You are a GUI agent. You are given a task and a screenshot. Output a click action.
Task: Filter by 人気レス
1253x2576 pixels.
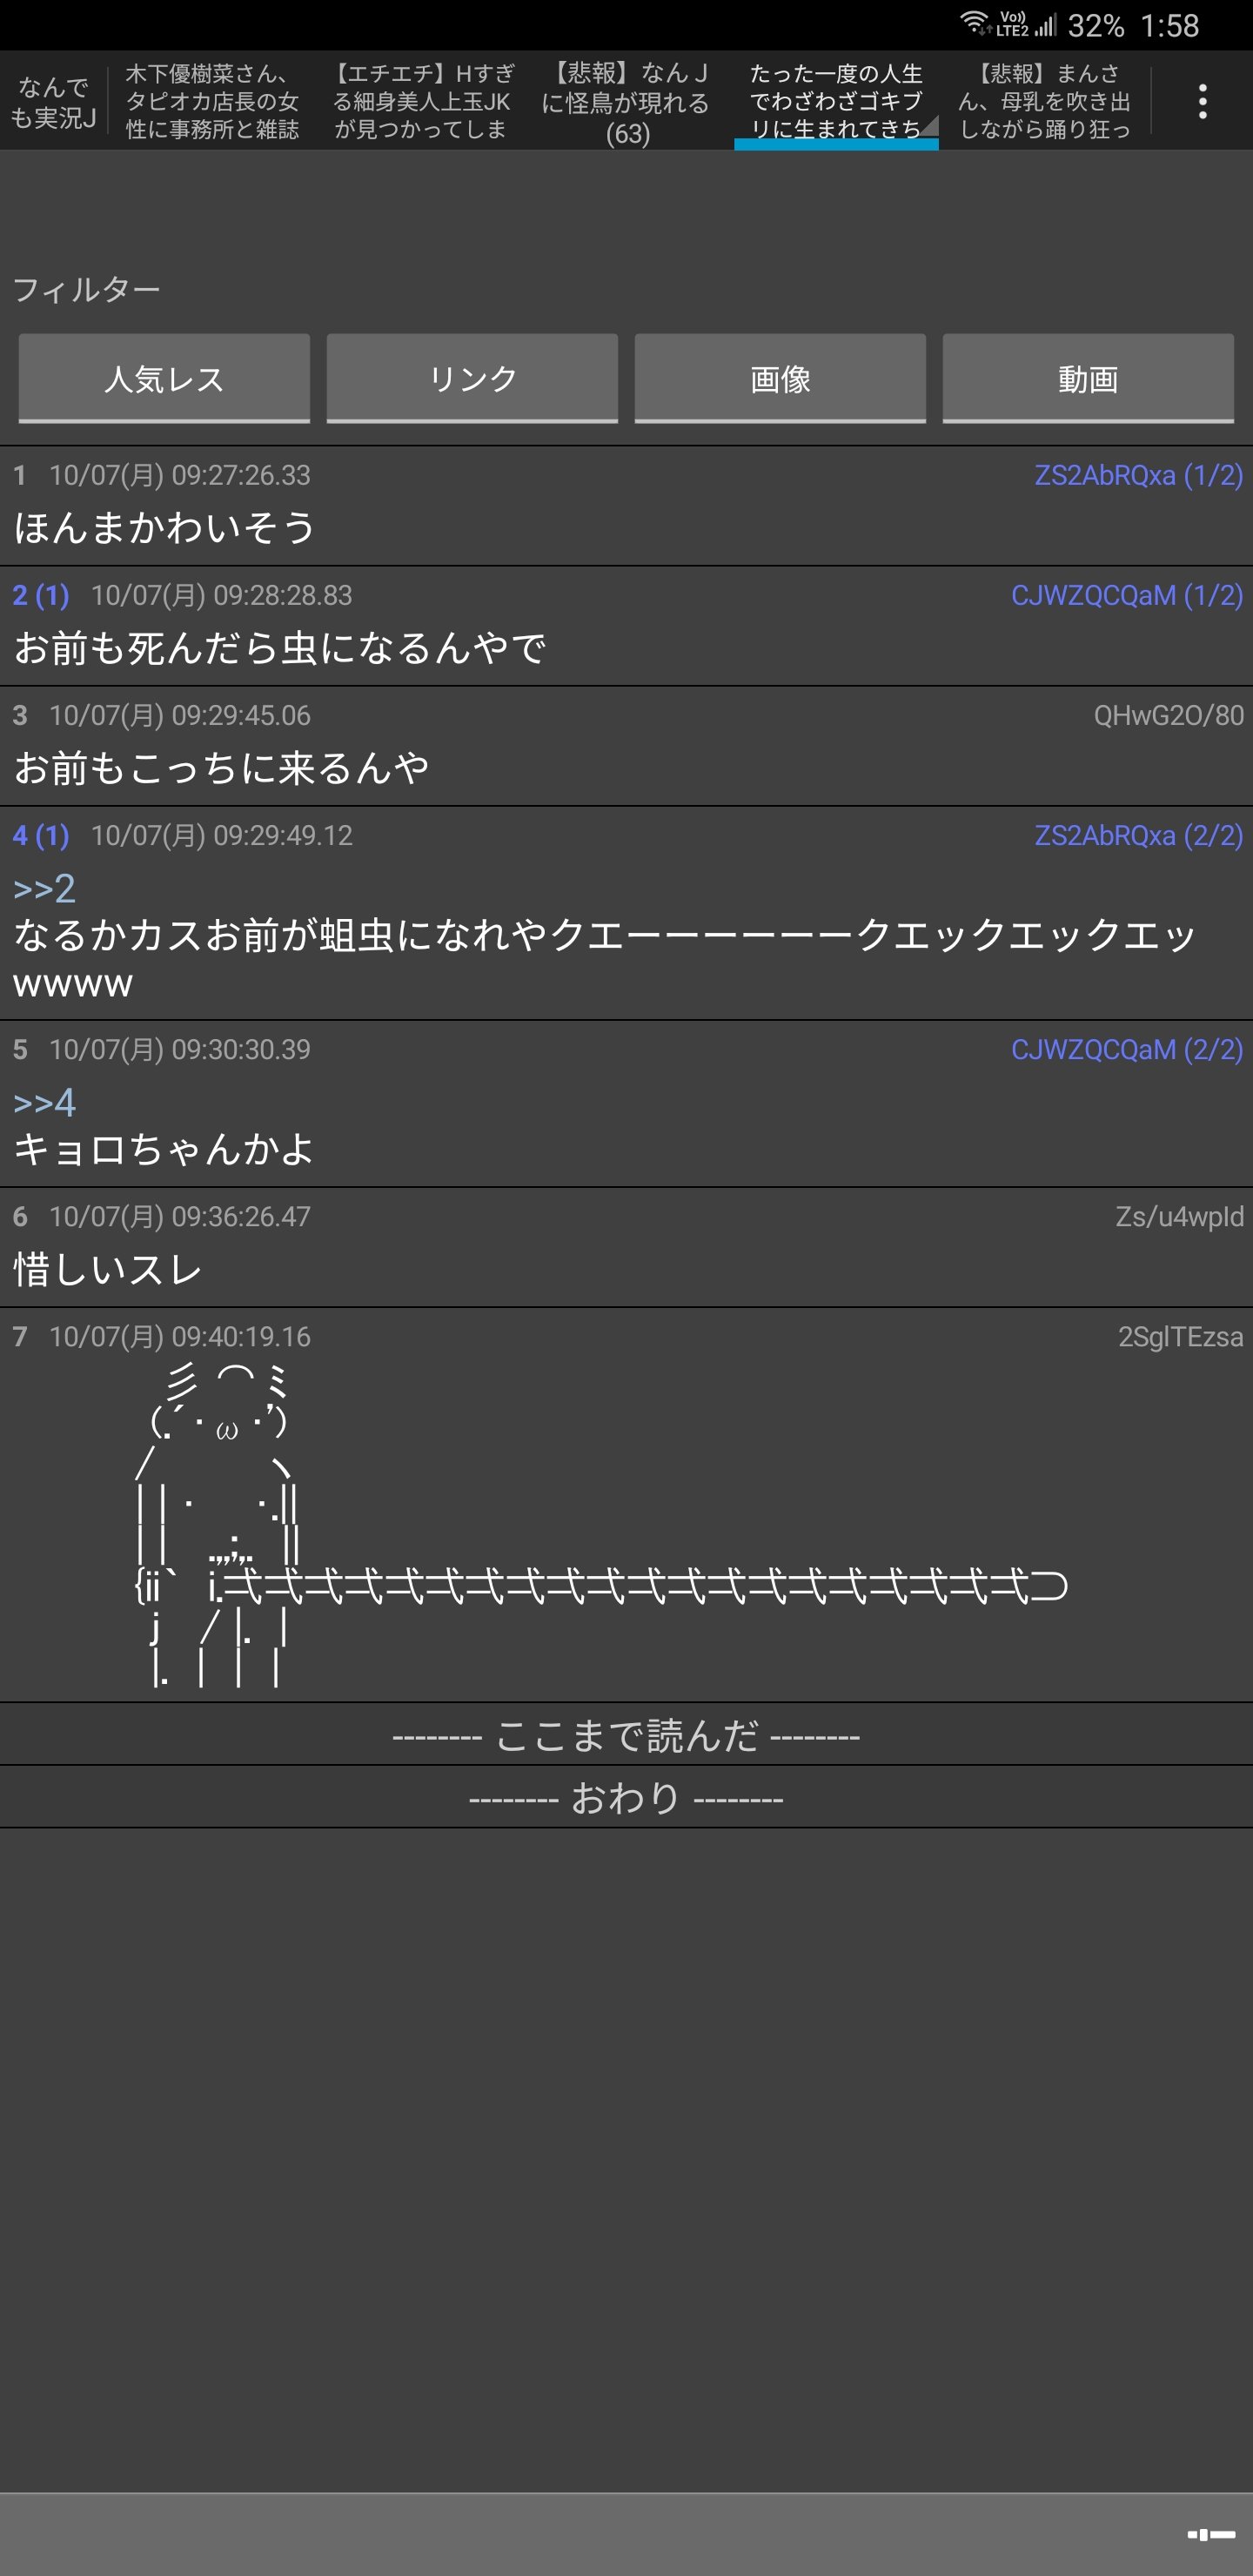click(x=164, y=379)
